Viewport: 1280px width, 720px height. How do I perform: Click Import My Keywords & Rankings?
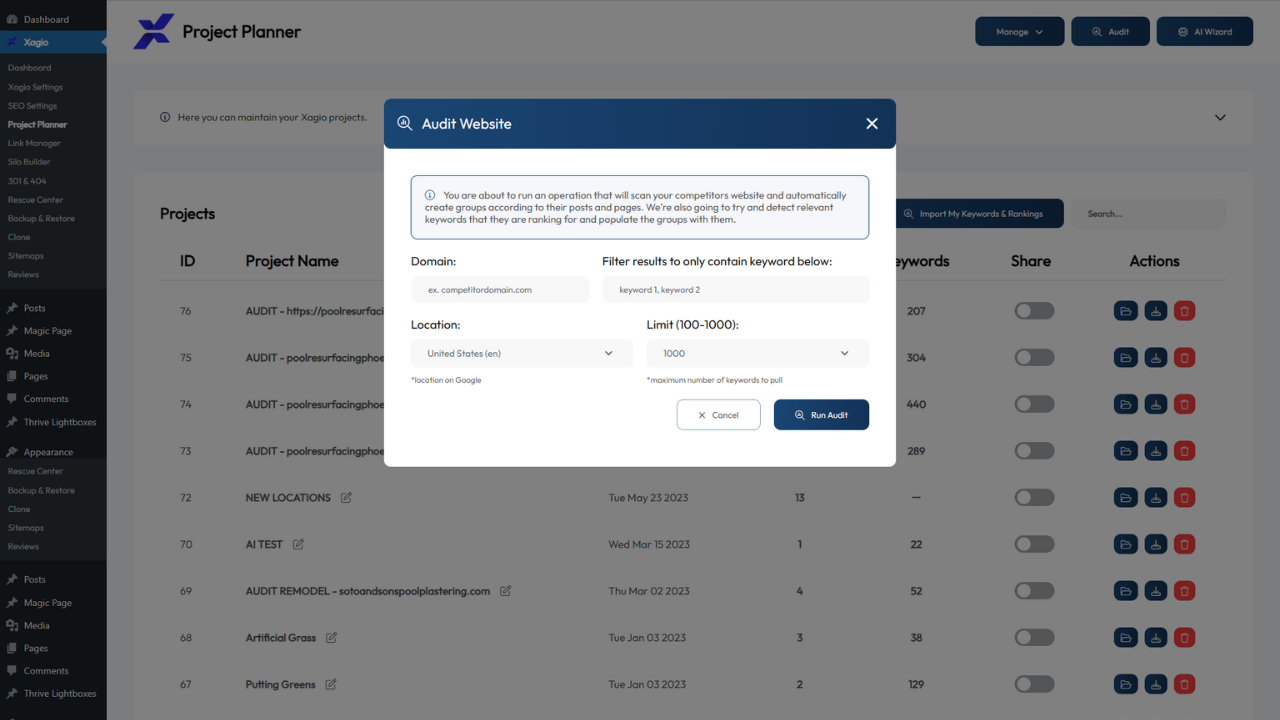[x=980, y=213]
